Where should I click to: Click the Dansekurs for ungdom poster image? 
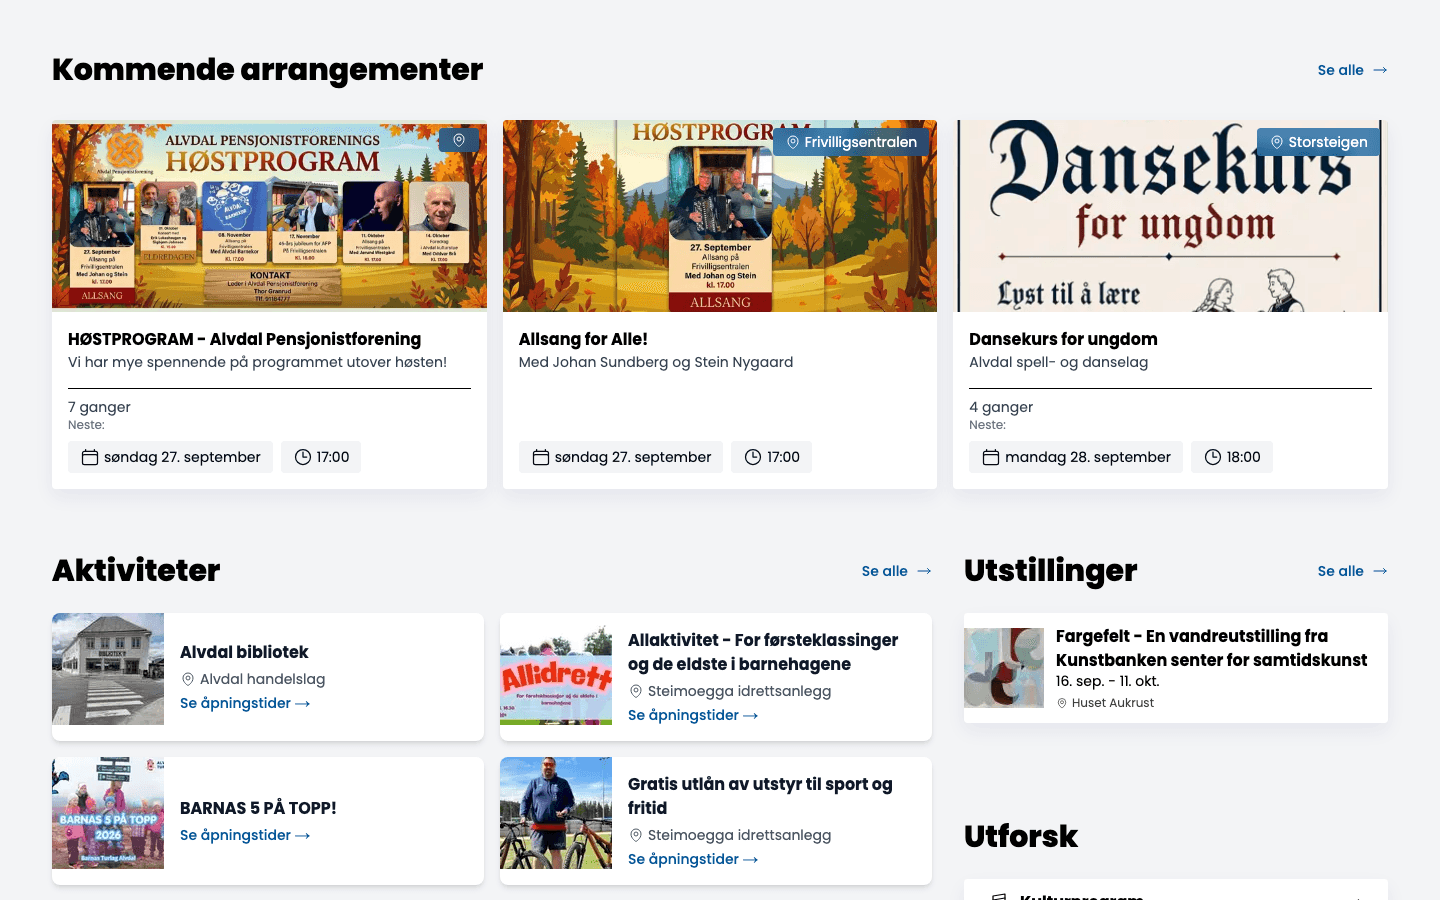pos(1170,215)
